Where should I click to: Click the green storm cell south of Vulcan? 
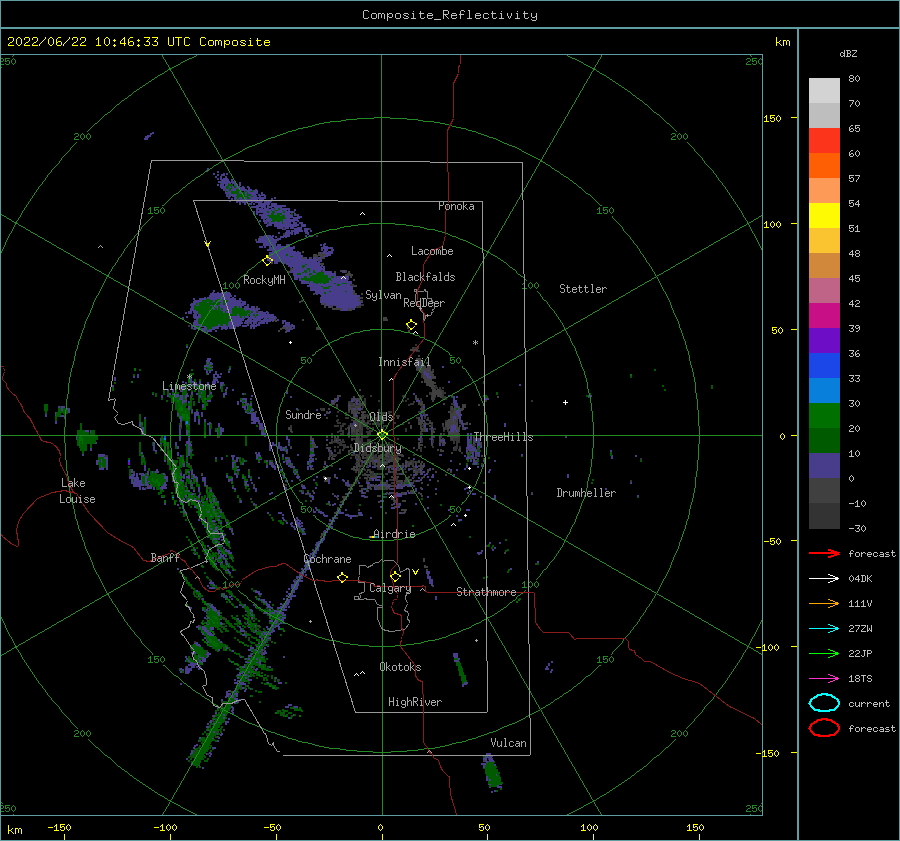coord(492,772)
